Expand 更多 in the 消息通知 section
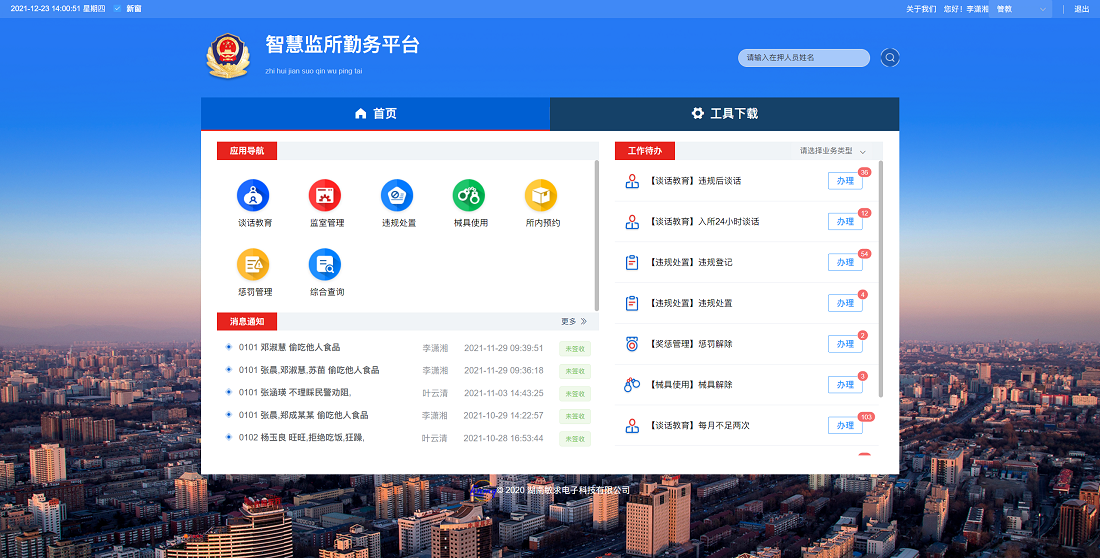The width and height of the screenshot is (1100, 558). (x=573, y=322)
